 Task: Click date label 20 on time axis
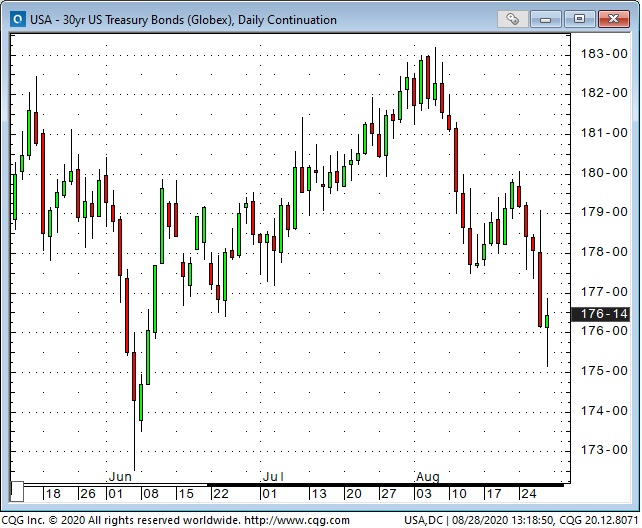click(354, 494)
